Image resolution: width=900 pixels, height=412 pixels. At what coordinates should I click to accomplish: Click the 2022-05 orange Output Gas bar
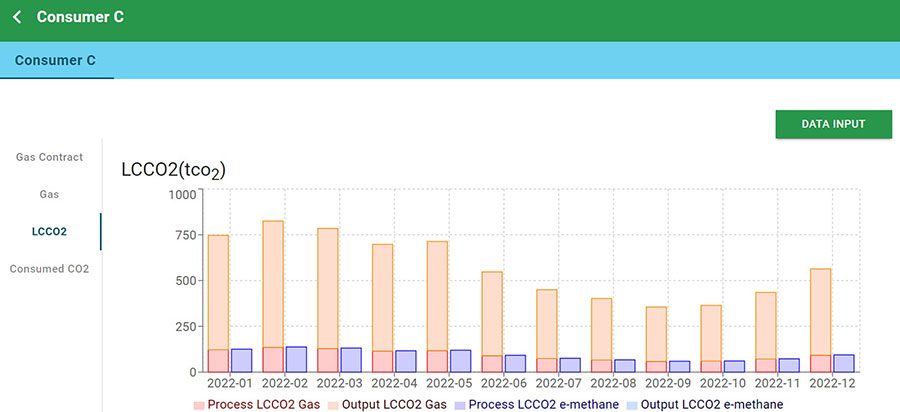point(437,296)
